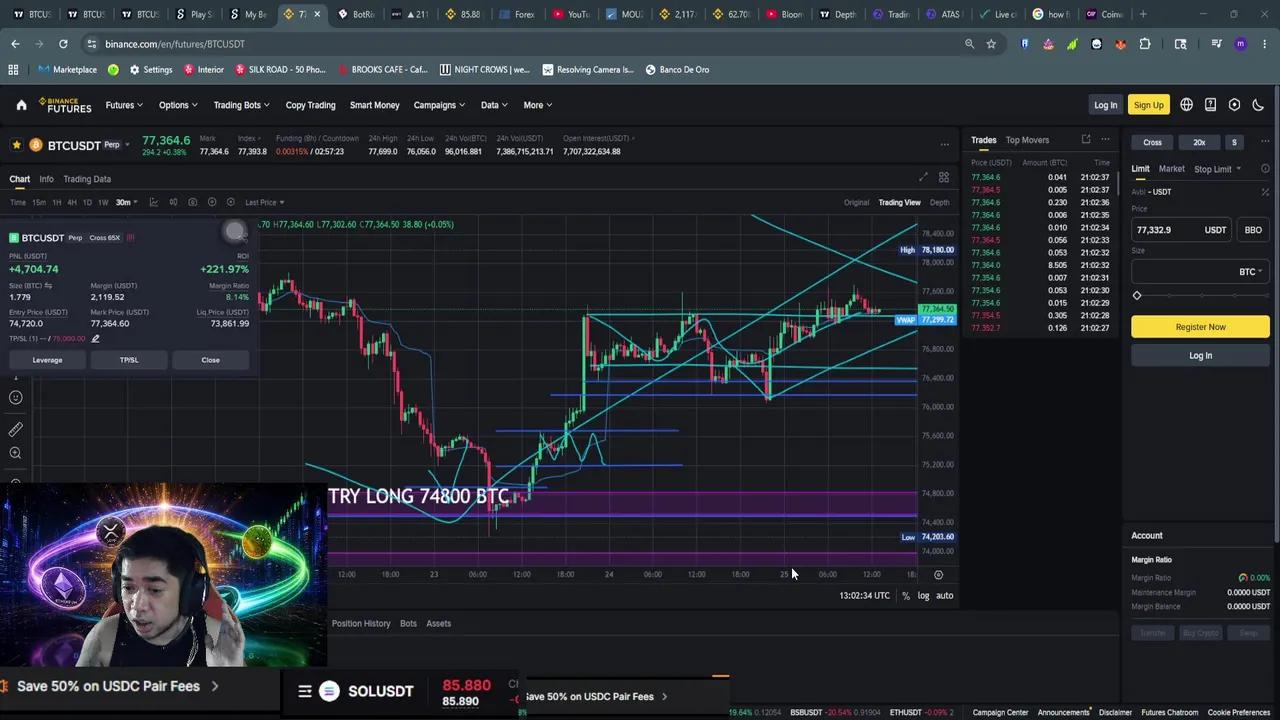Open the Top Movers tab
The width and height of the screenshot is (1280, 720).
(x=1027, y=140)
